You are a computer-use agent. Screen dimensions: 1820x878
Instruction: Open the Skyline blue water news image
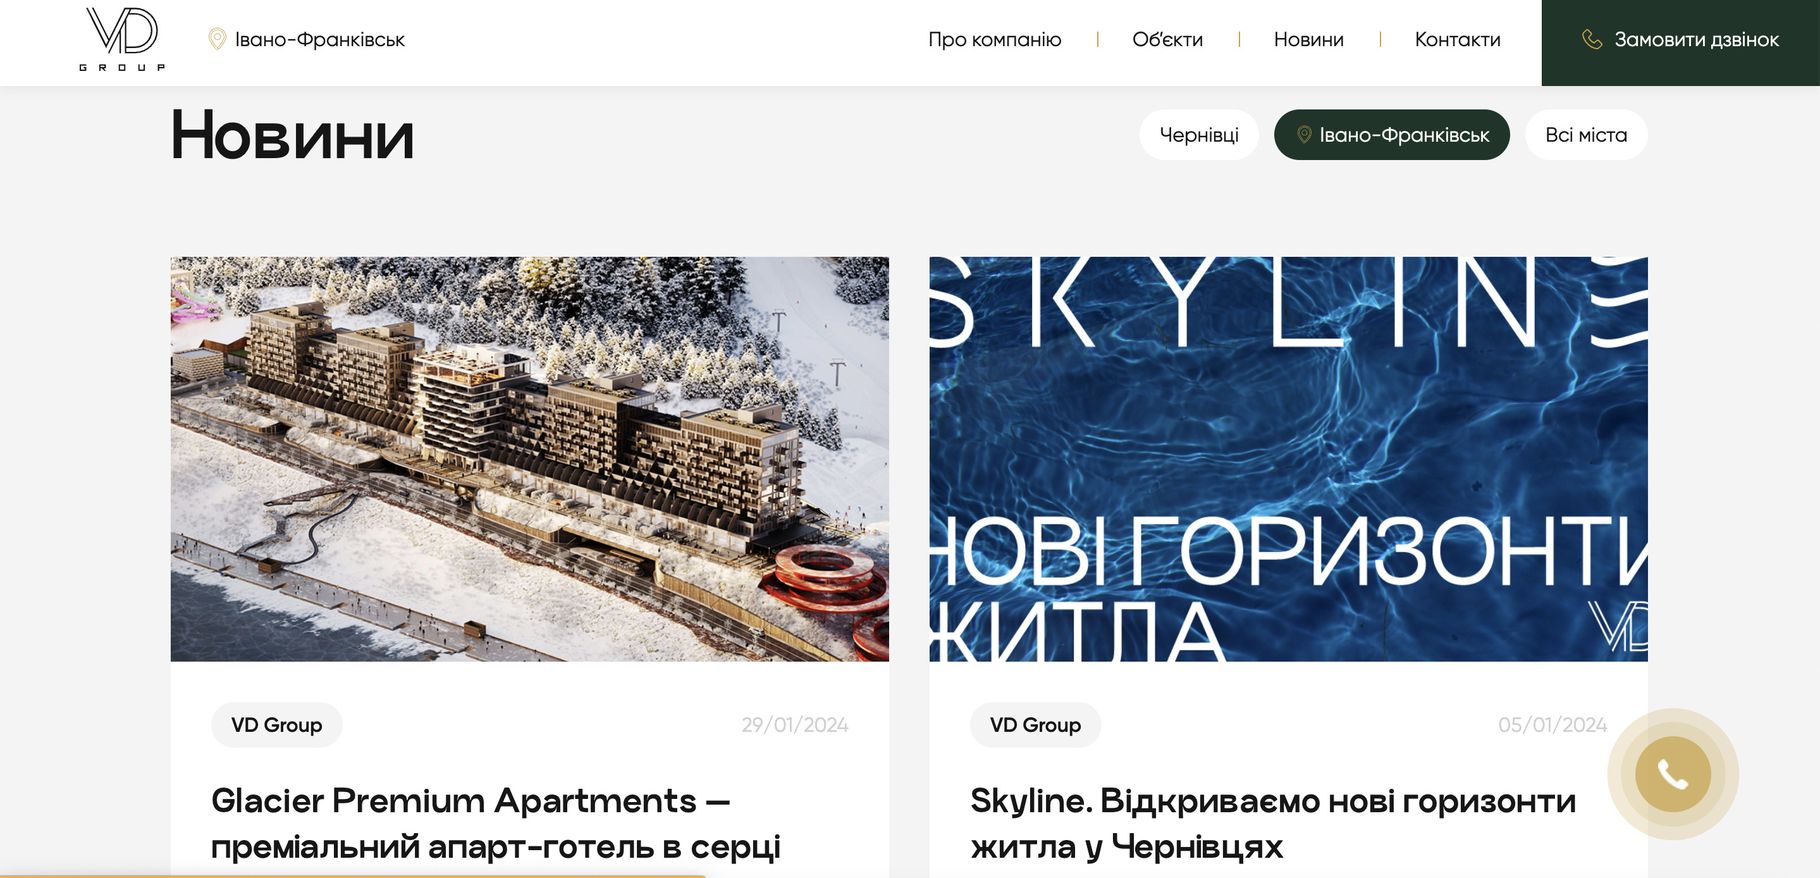1289,459
